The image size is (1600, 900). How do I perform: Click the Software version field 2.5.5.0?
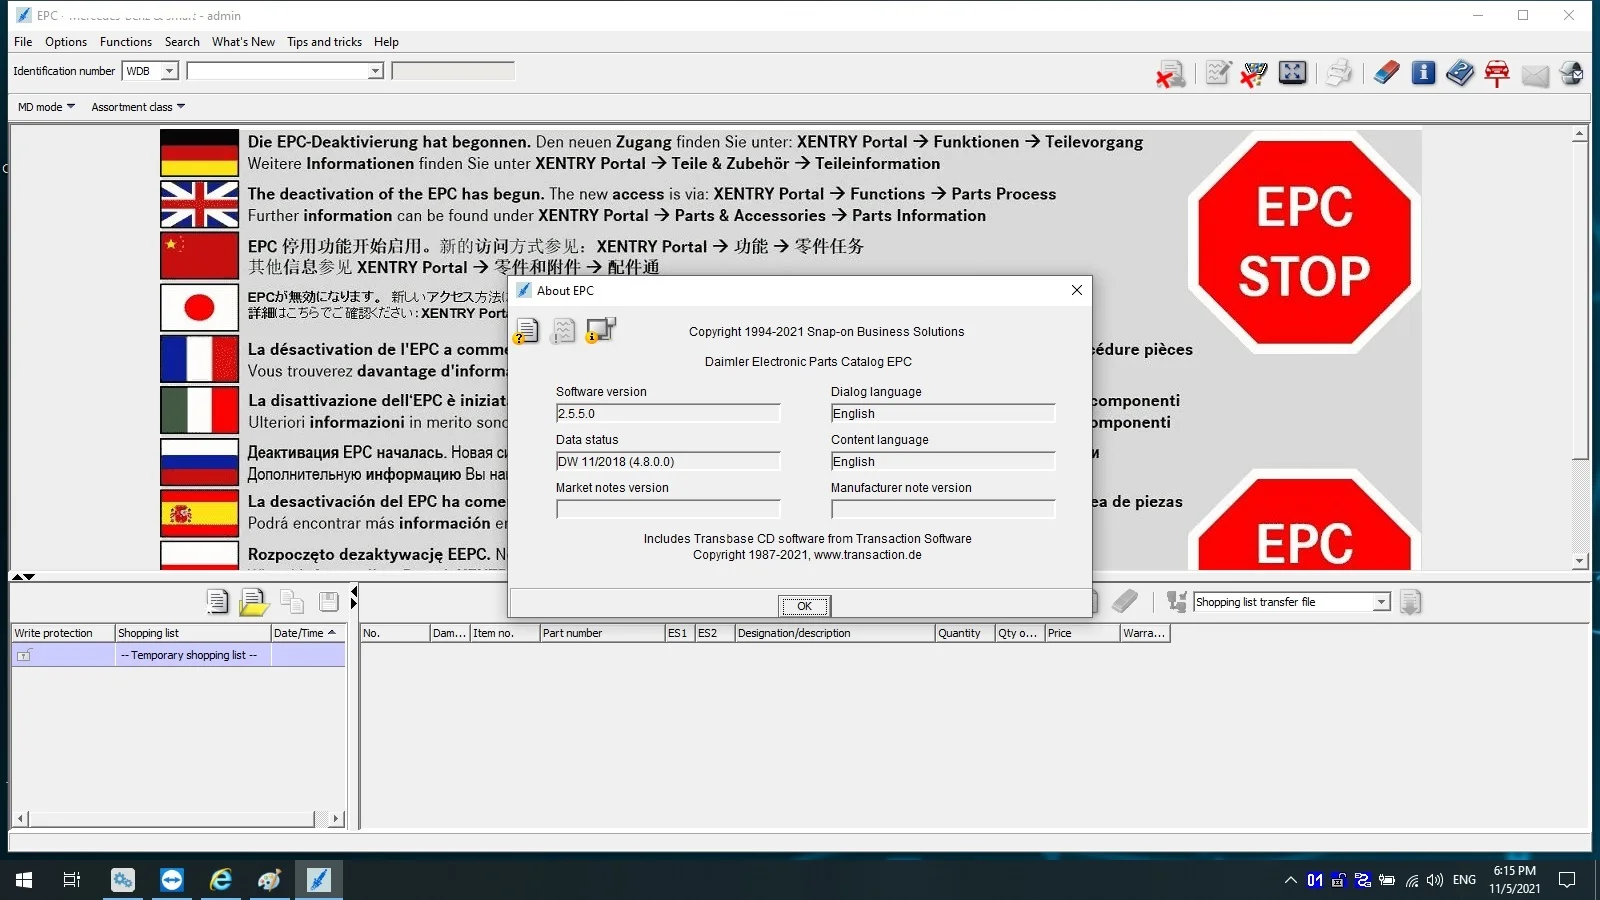668,413
